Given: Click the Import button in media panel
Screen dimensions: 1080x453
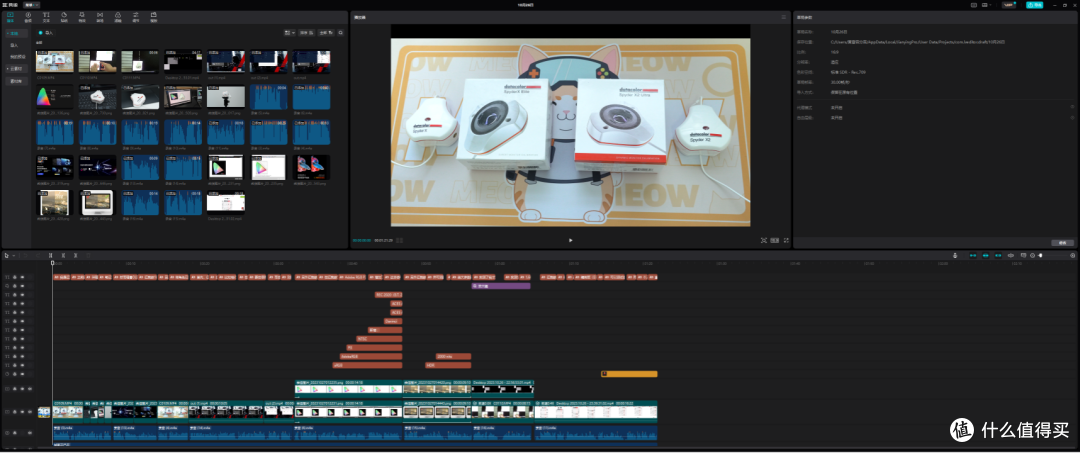Looking at the screenshot, I should click(x=46, y=32).
